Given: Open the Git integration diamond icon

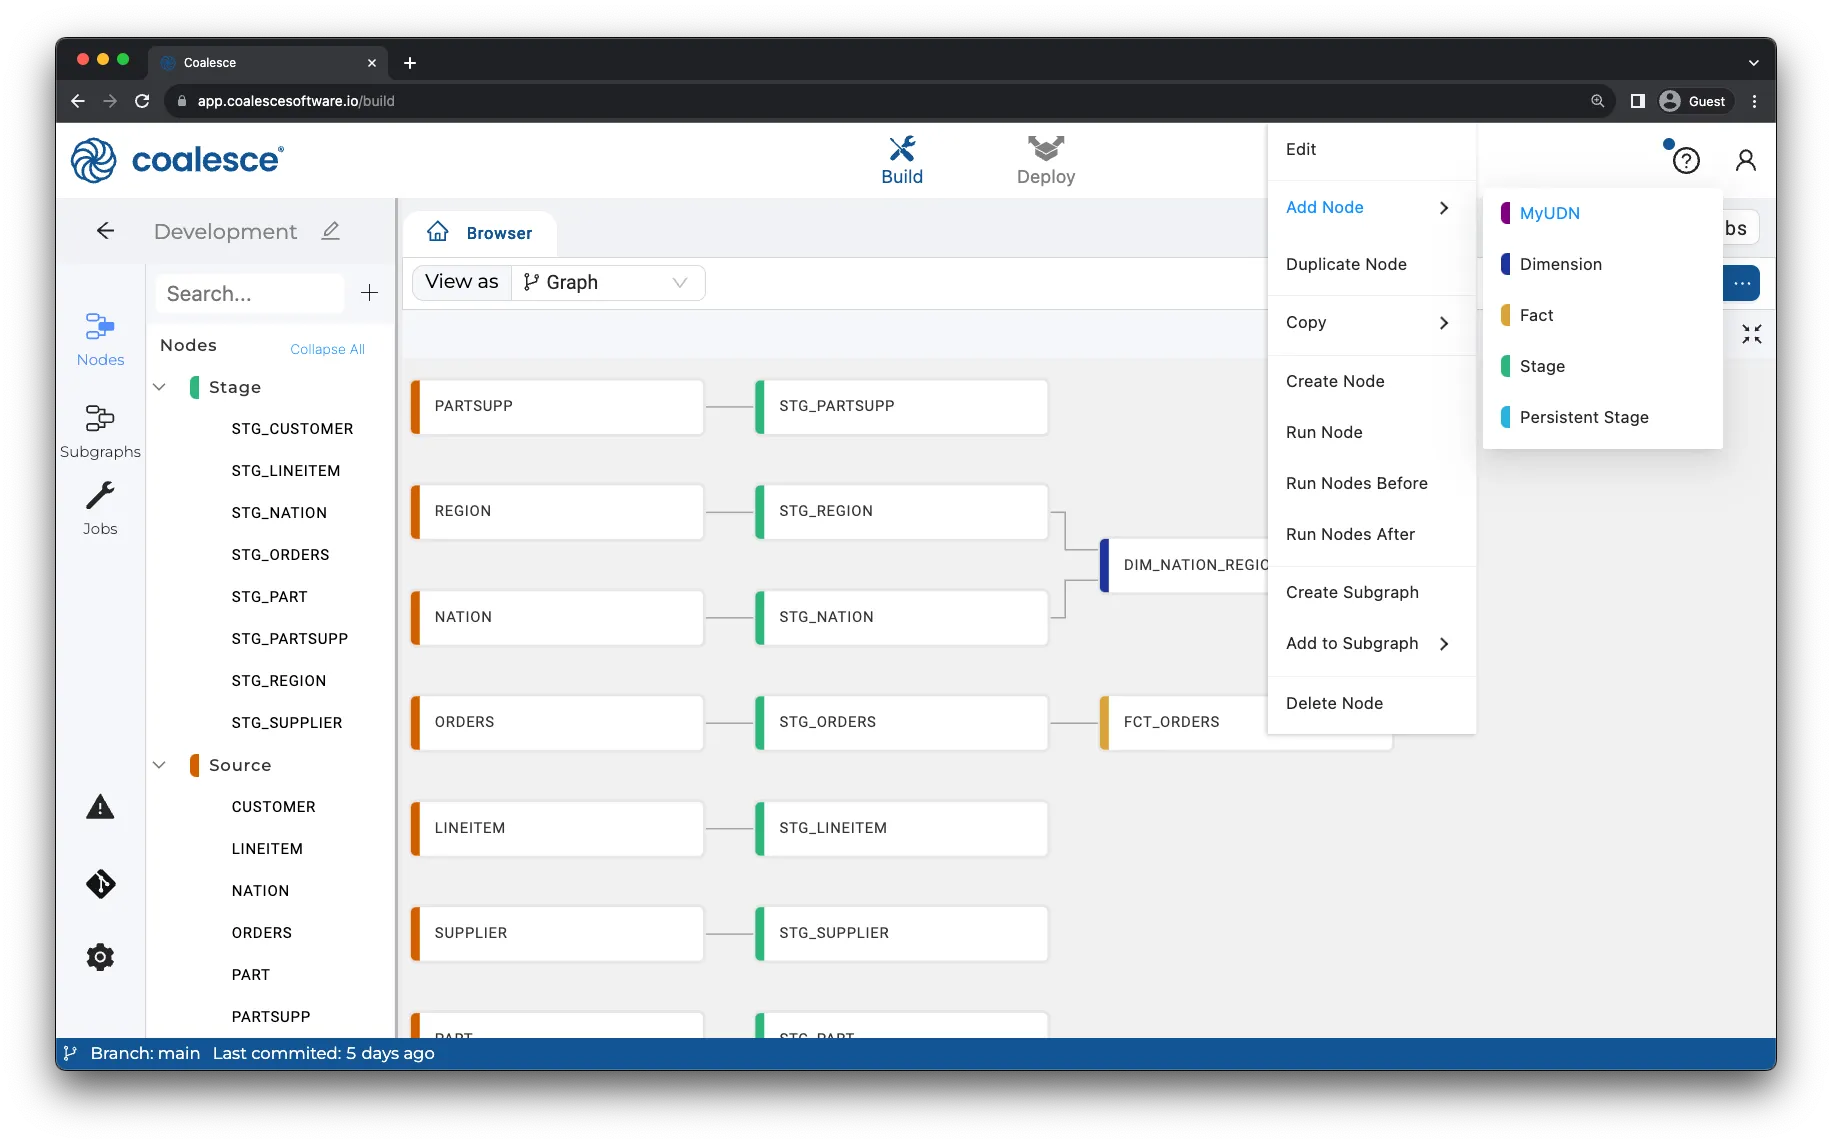Looking at the screenshot, I should (x=100, y=884).
